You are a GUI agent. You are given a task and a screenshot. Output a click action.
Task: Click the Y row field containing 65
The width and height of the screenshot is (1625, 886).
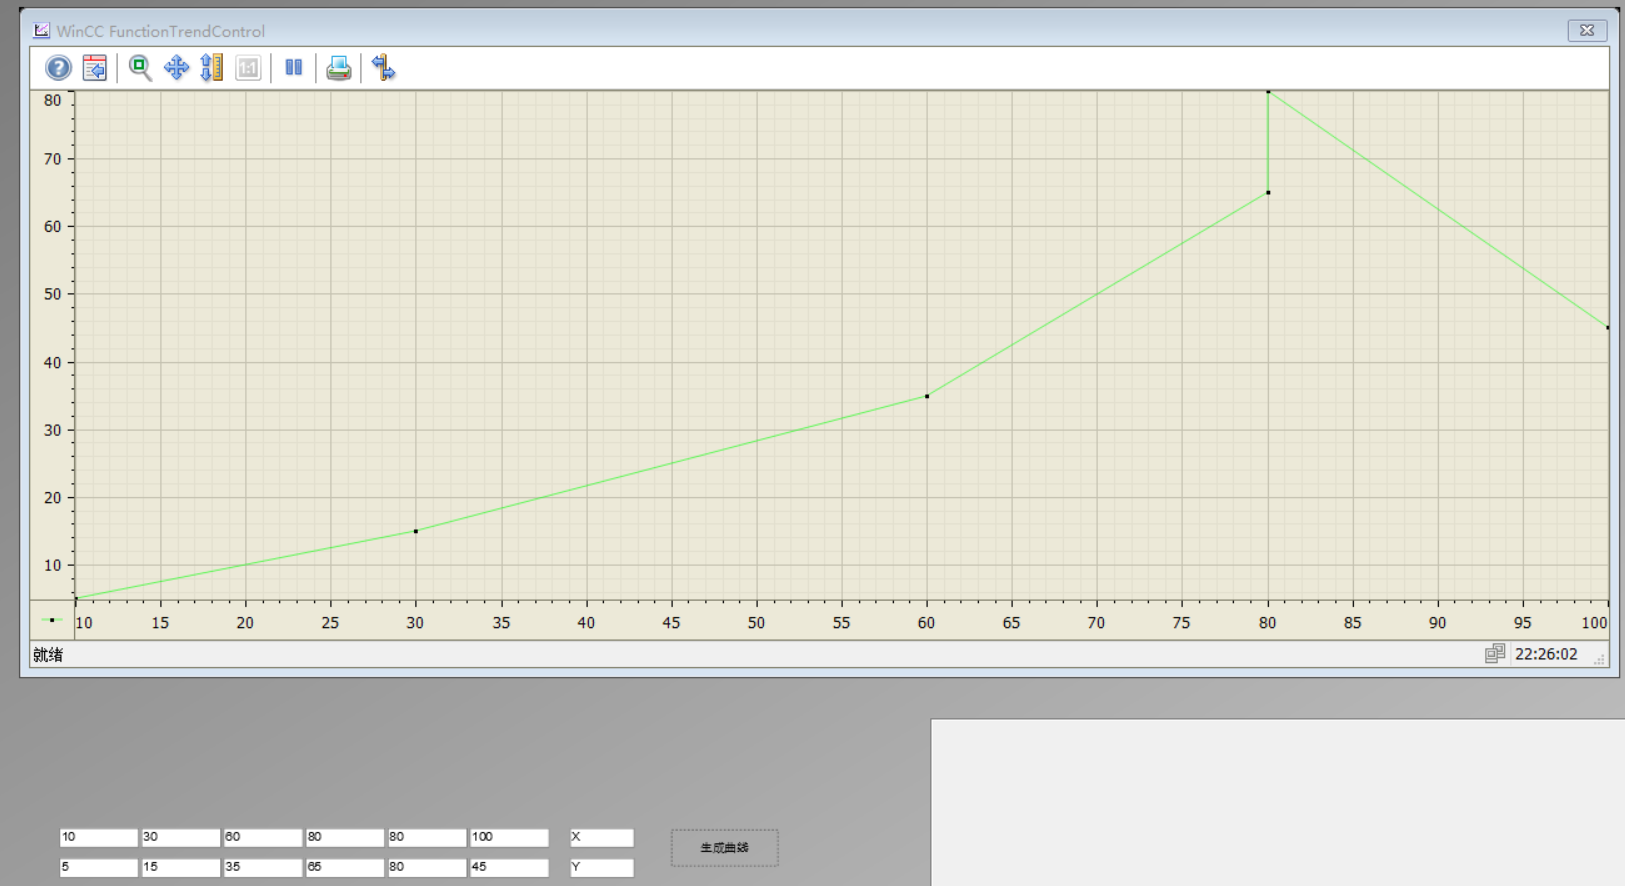(x=344, y=868)
